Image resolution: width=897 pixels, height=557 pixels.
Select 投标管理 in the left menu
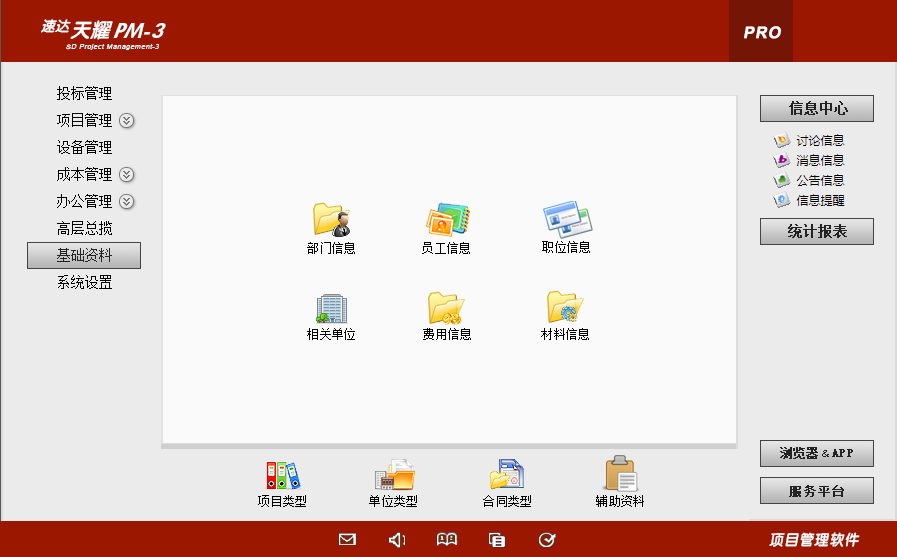[x=84, y=94]
